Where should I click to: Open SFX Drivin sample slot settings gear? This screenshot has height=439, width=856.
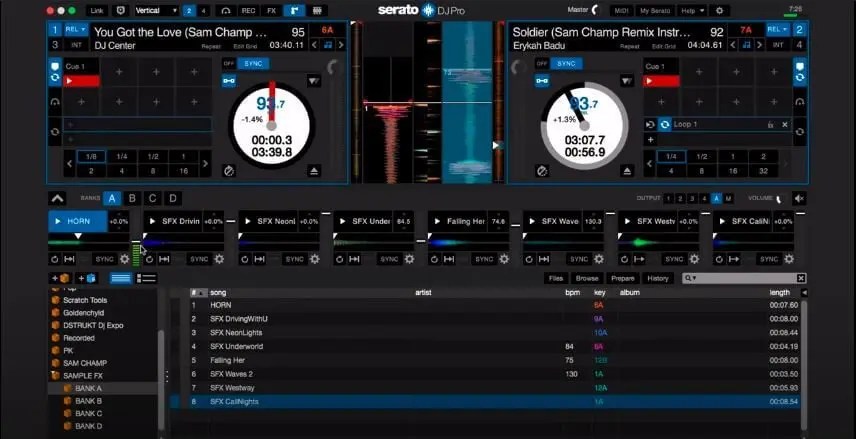coord(219,259)
